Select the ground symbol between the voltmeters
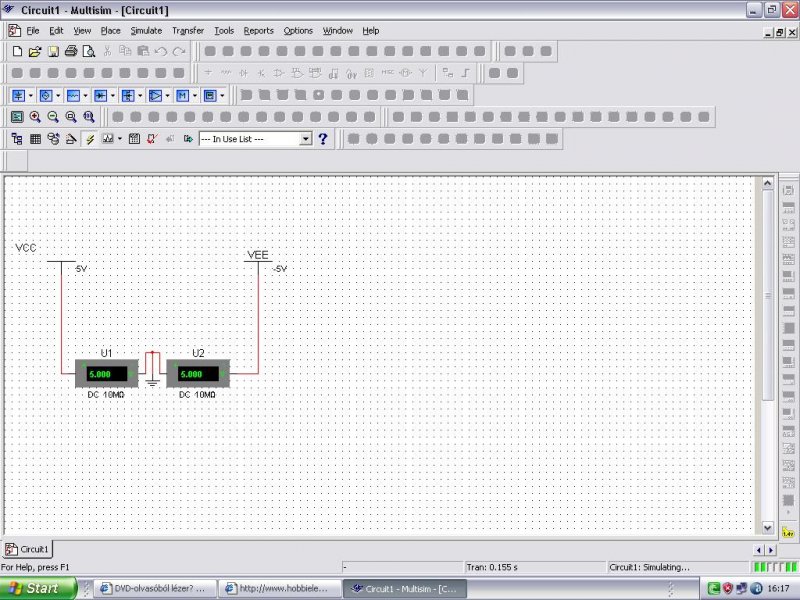Viewport: 800px width, 600px height. click(152, 382)
